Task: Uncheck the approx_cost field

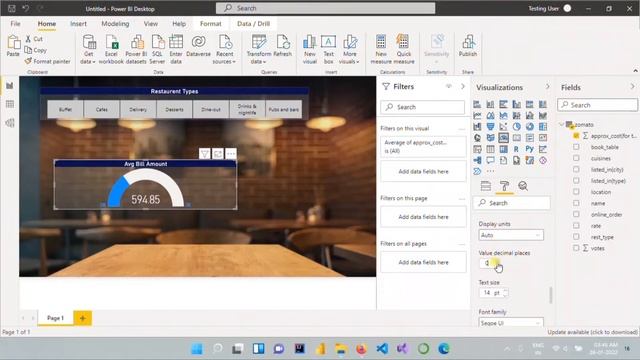Action: [x=576, y=136]
